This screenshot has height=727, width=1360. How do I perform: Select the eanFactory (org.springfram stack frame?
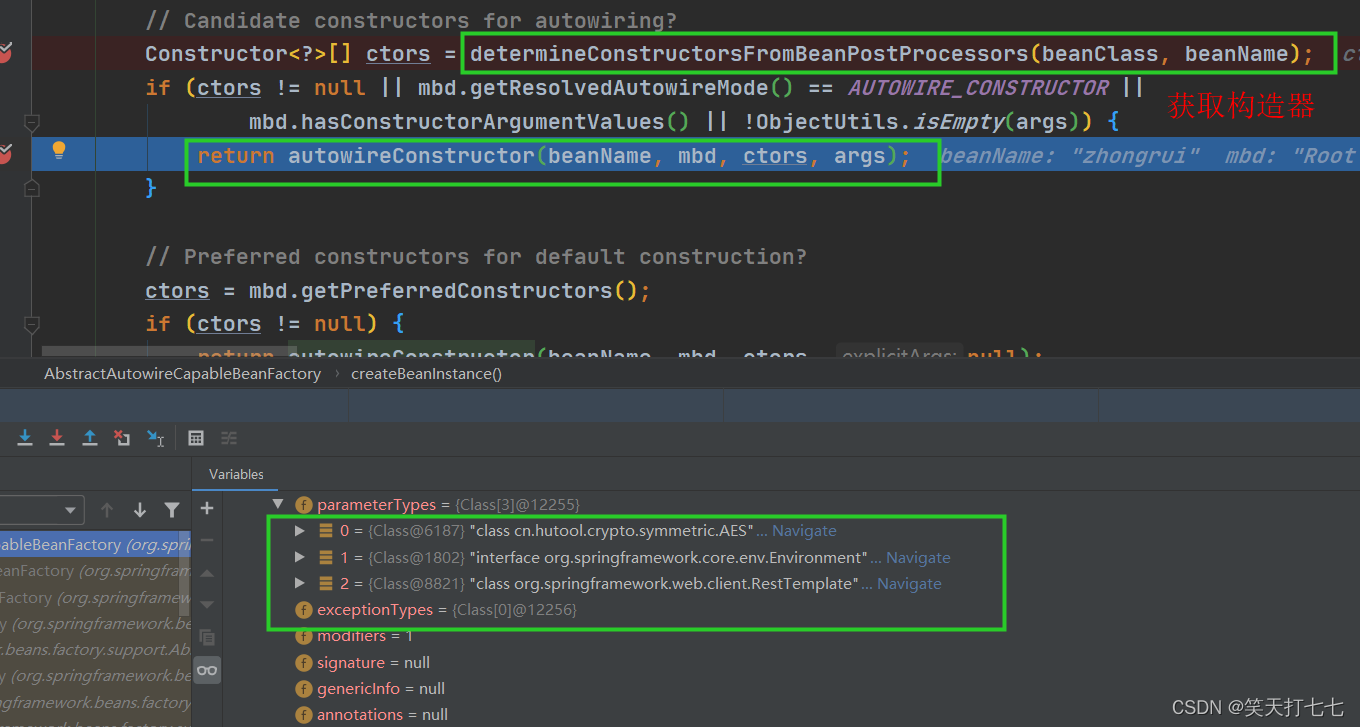coord(95,571)
